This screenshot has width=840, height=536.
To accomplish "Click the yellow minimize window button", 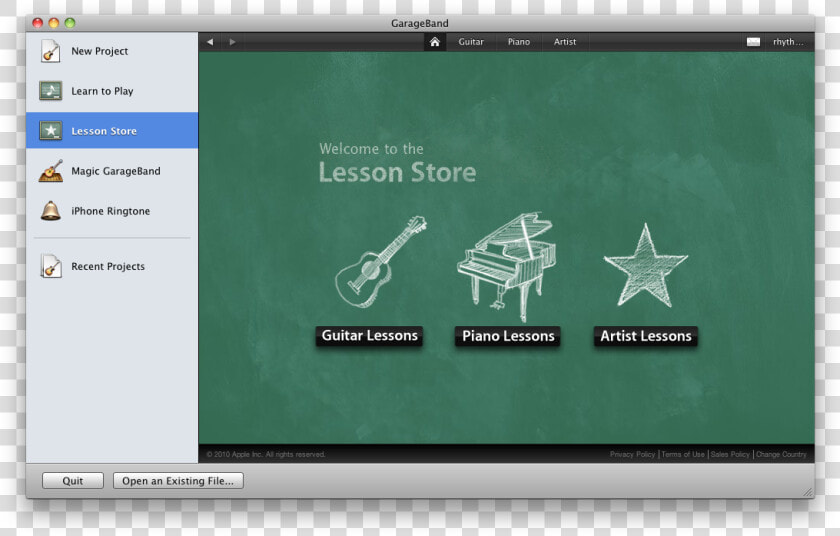I will click(x=54, y=22).
